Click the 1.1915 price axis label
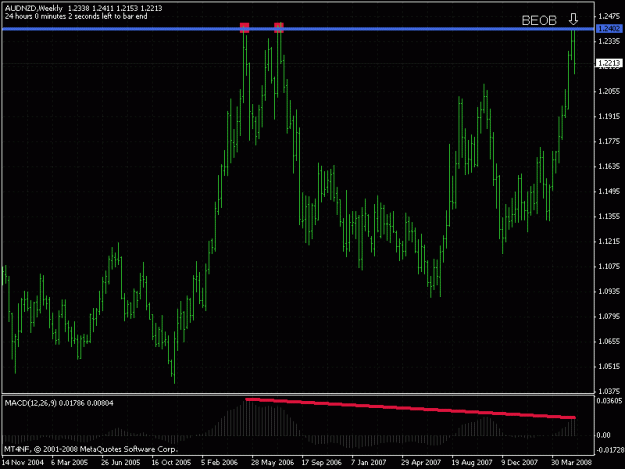This screenshot has height=469, width=625. (x=609, y=116)
